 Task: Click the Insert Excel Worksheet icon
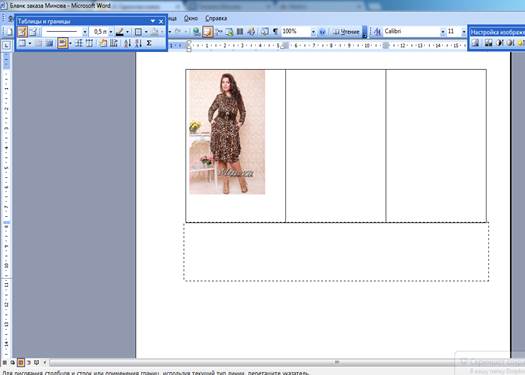point(229,32)
